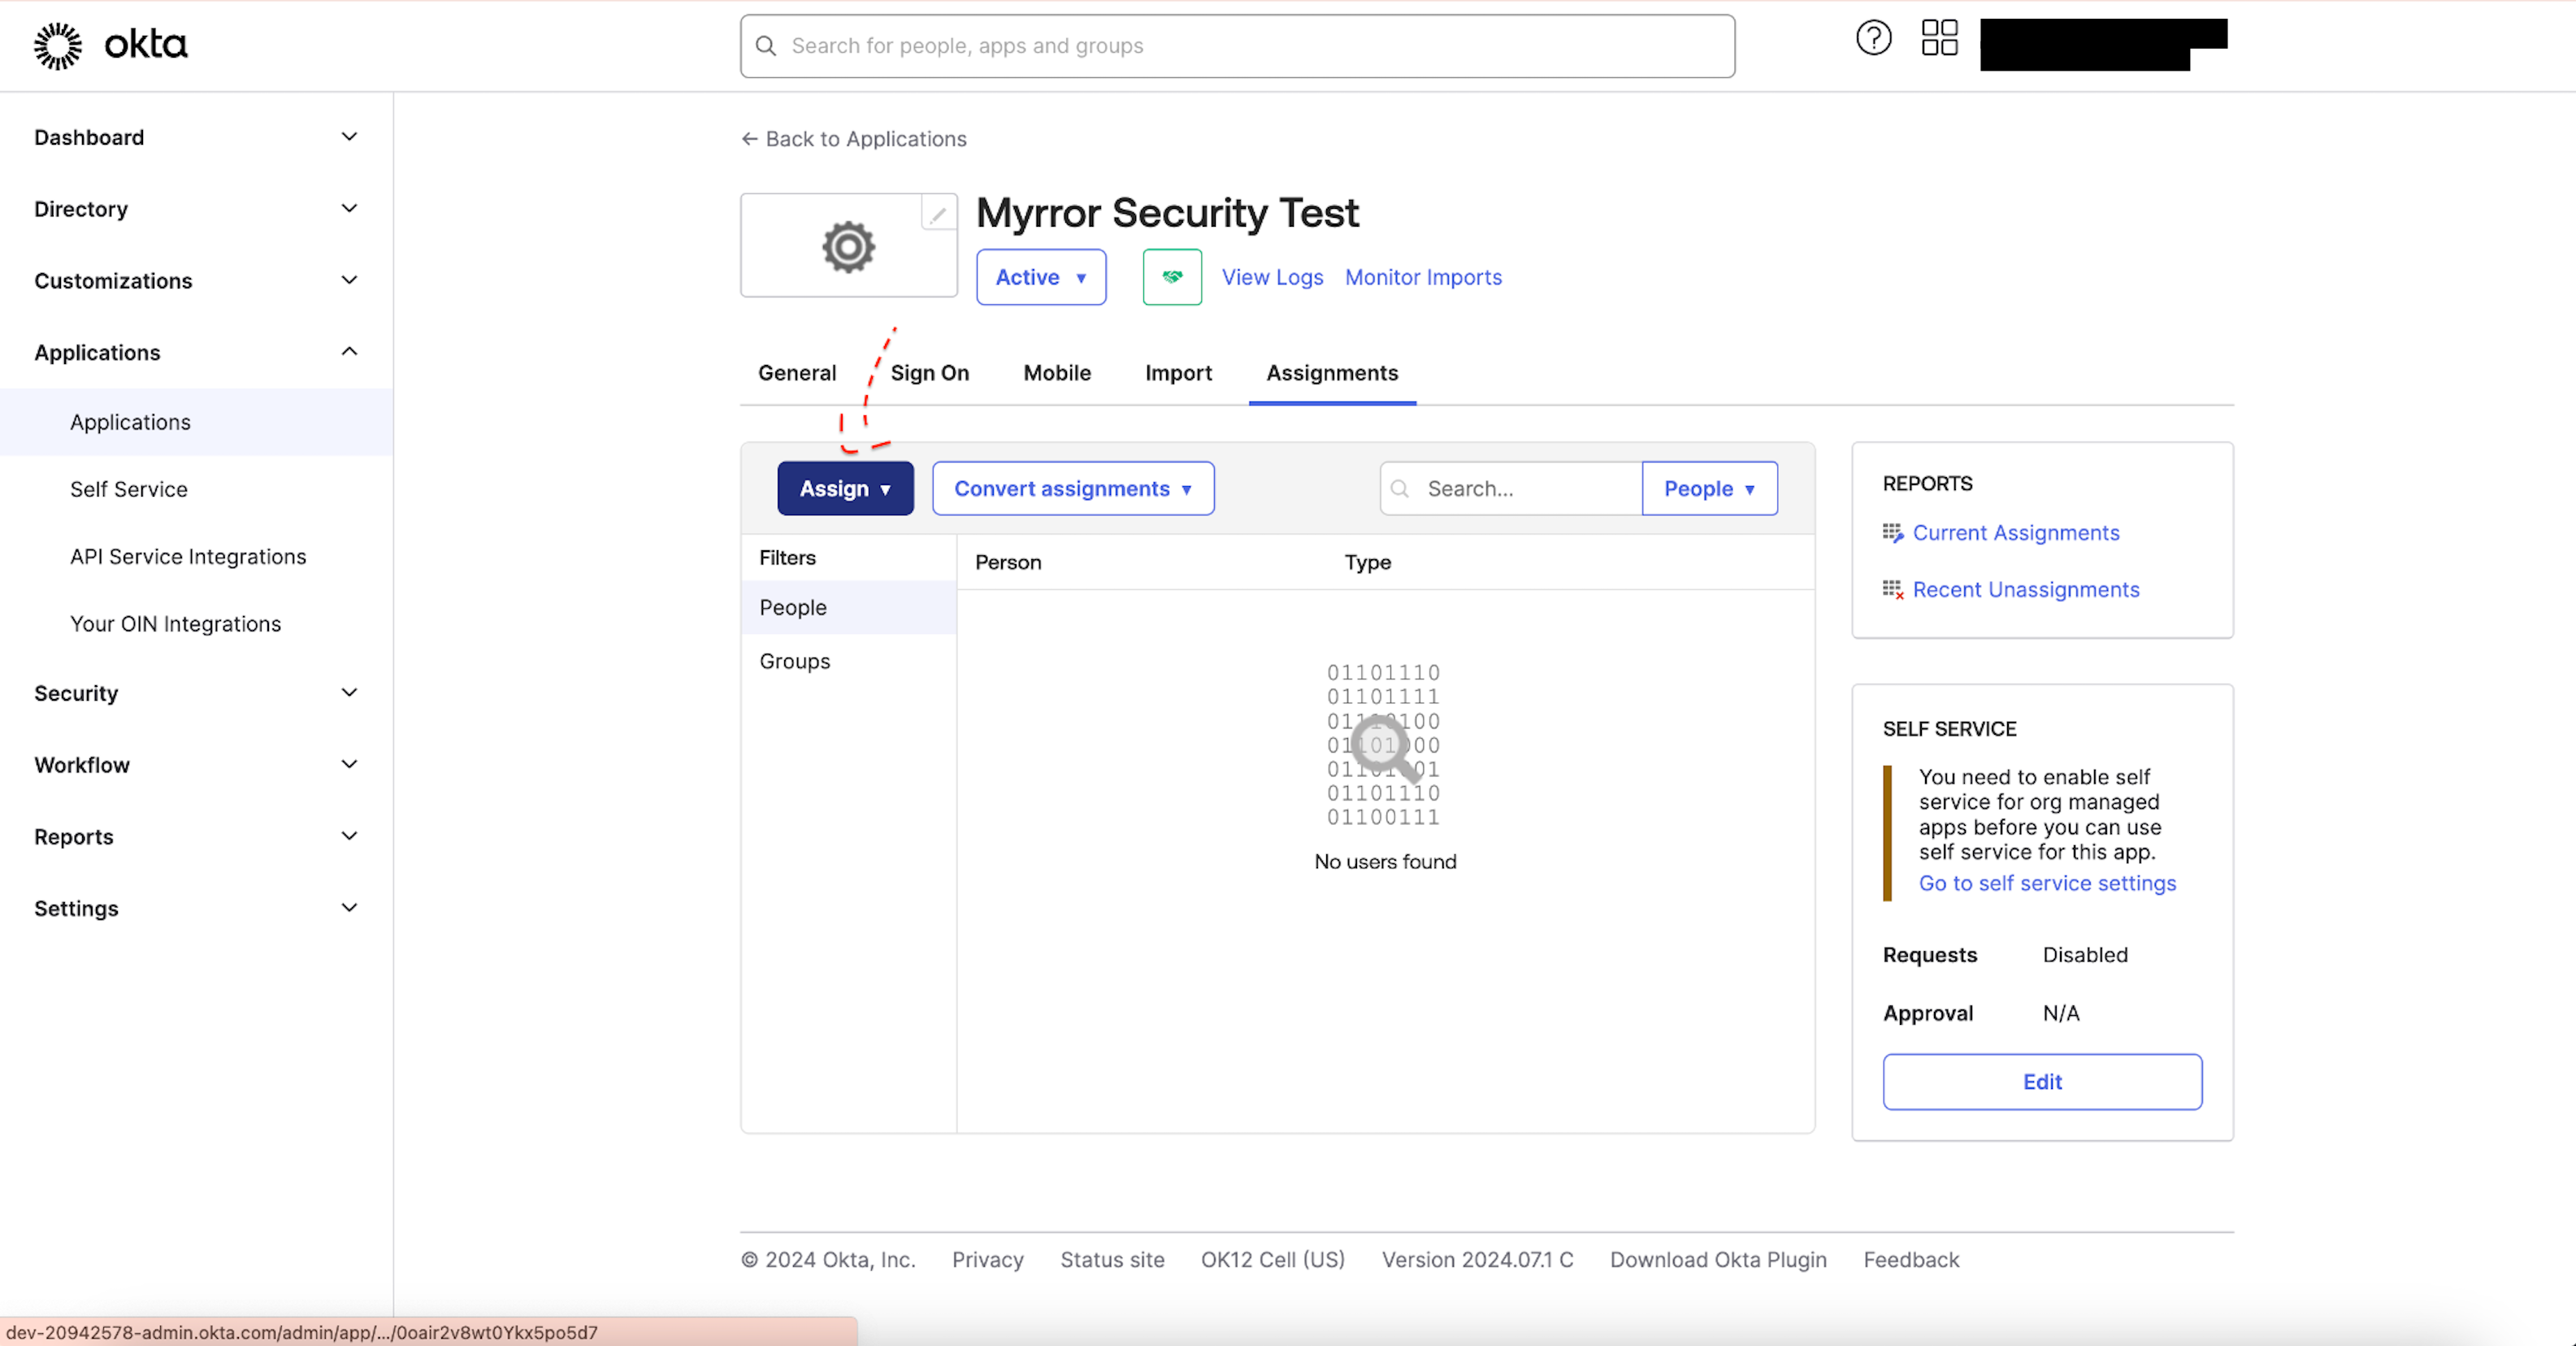Click the green handshake icon button

coord(1172,277)
